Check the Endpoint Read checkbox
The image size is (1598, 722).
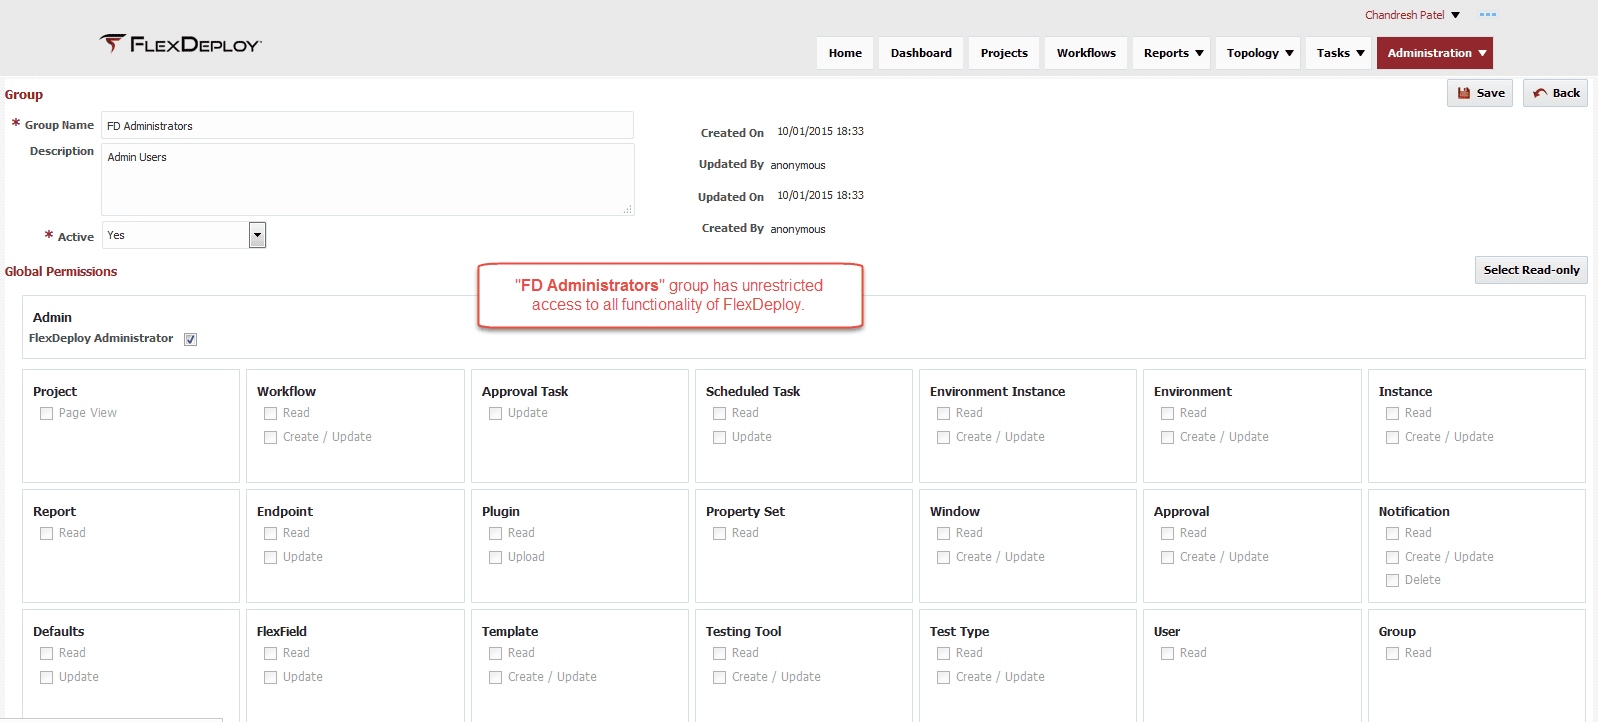coord(270,533)
